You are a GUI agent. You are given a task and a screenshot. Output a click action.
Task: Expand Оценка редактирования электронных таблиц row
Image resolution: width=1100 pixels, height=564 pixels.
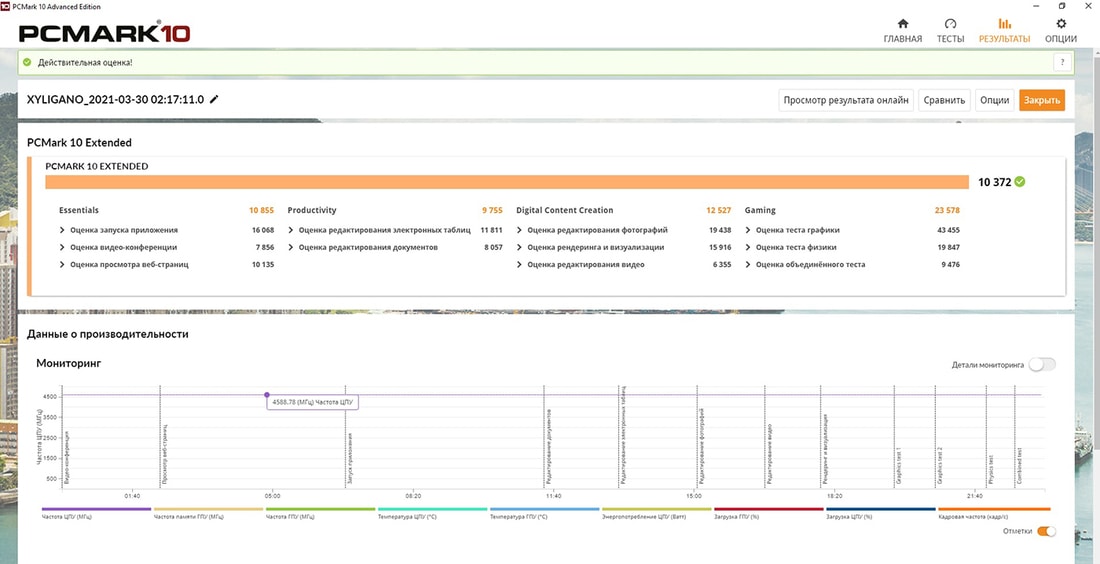tap(291, 230)
